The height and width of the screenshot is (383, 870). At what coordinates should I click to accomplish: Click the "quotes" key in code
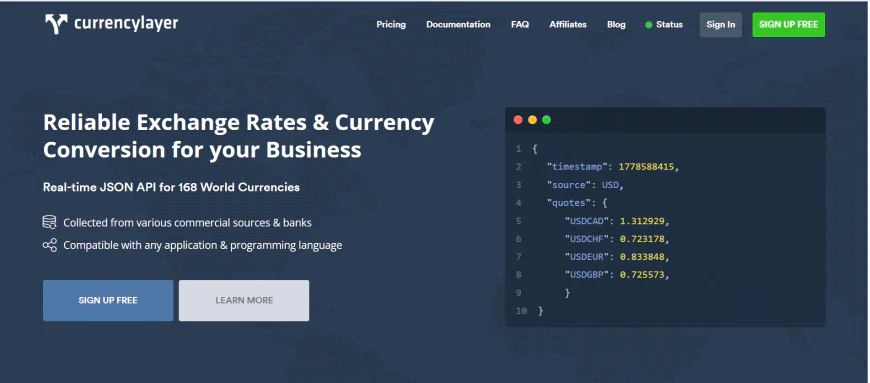(x=568, y=203)
